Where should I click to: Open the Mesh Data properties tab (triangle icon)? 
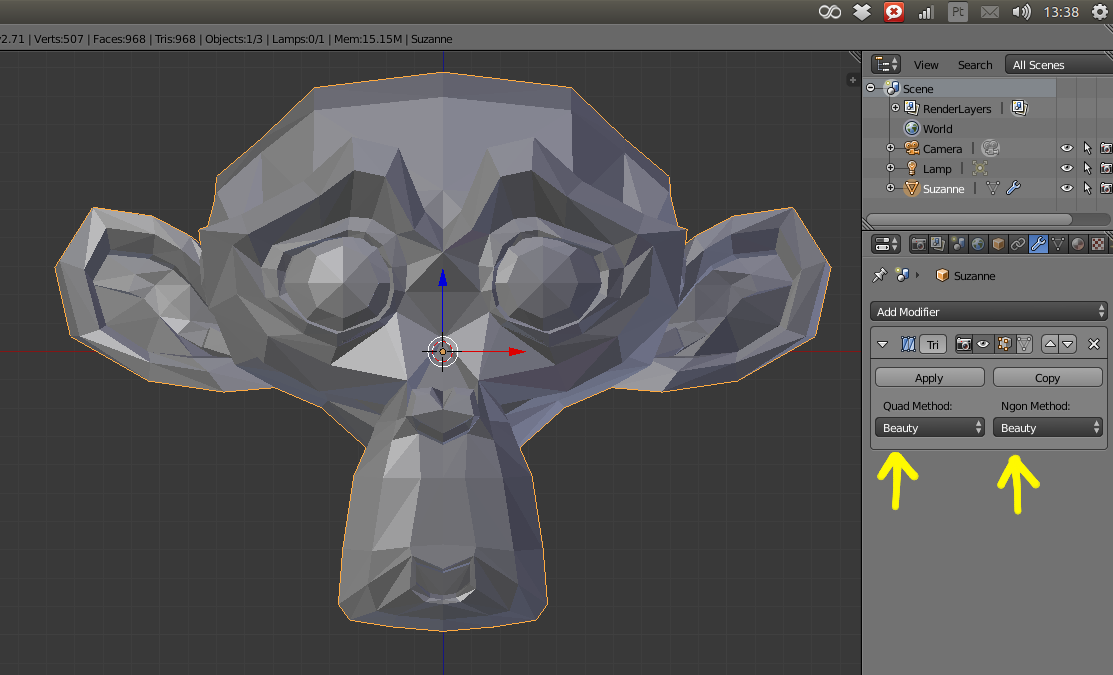(x=1058, y=244)
